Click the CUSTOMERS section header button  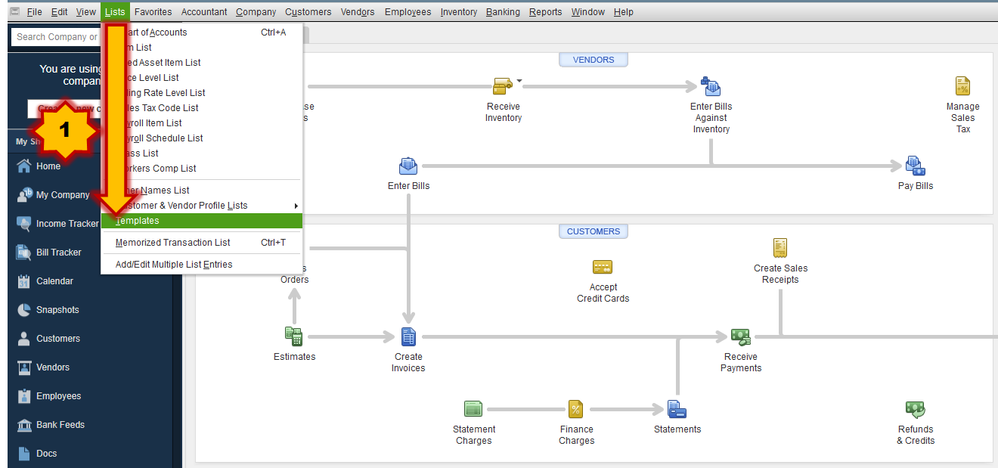pyautogui.click(x=593, y=231)
